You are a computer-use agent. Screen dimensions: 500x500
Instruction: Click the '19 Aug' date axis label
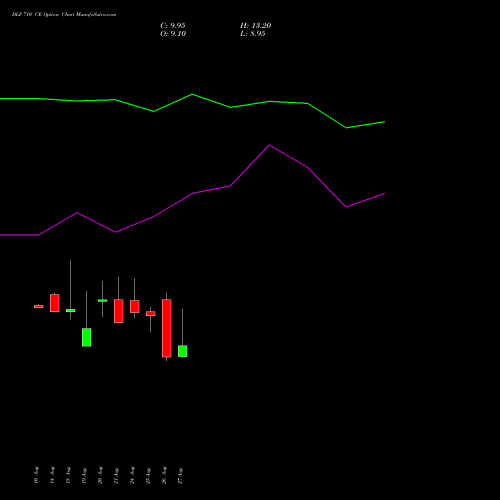pyautogui.click(x=84, y=475)
